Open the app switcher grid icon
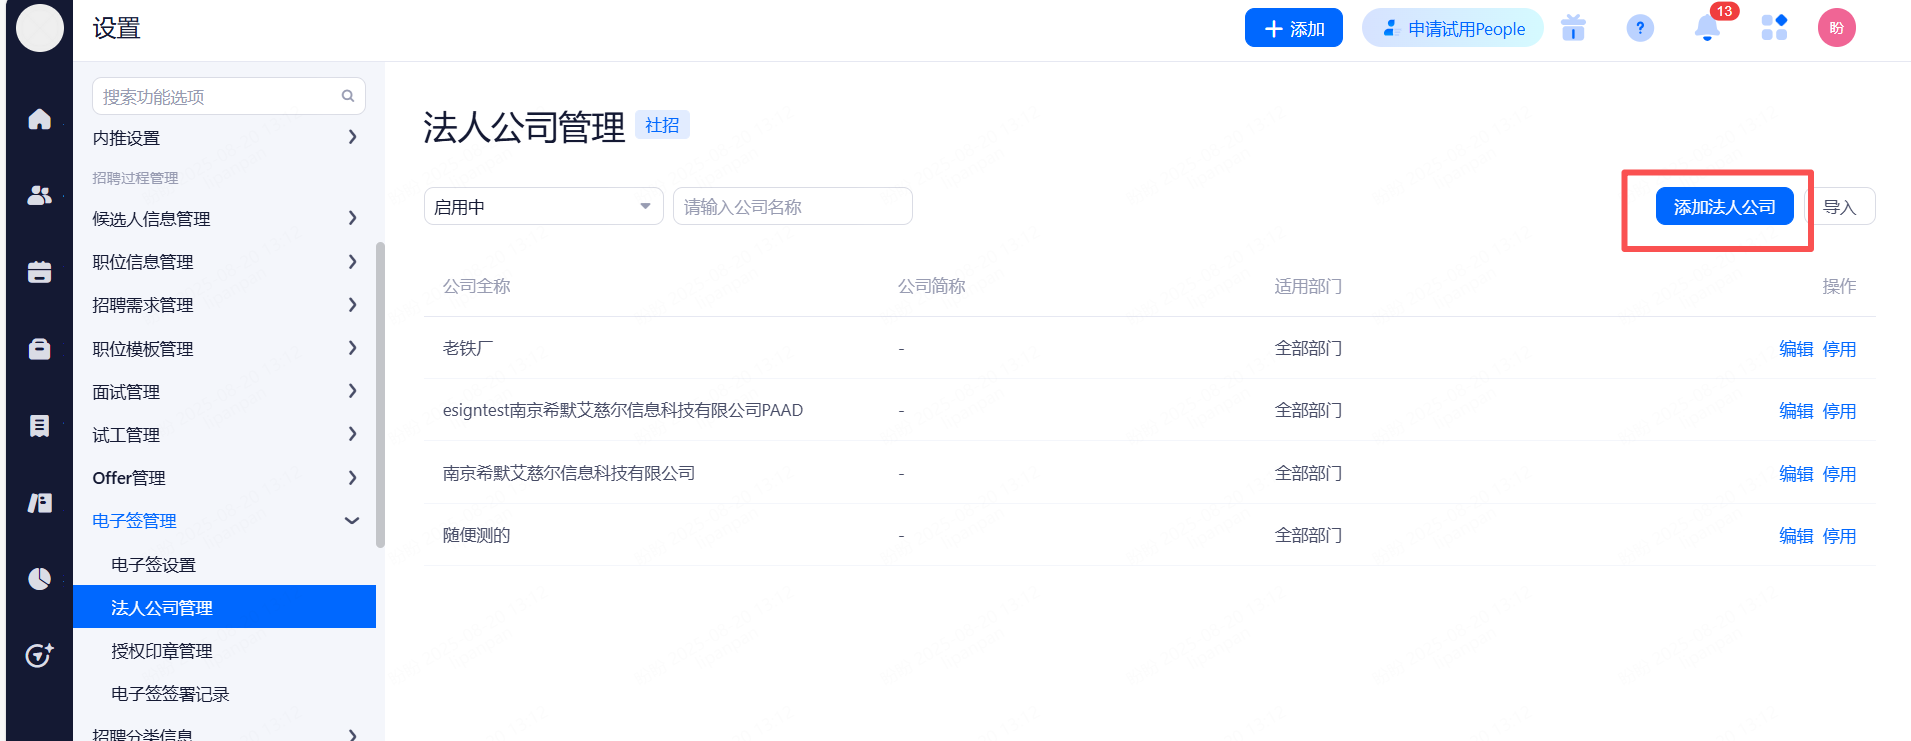The height and width of the screenshot is (741, 1911). coord(1773,28)
